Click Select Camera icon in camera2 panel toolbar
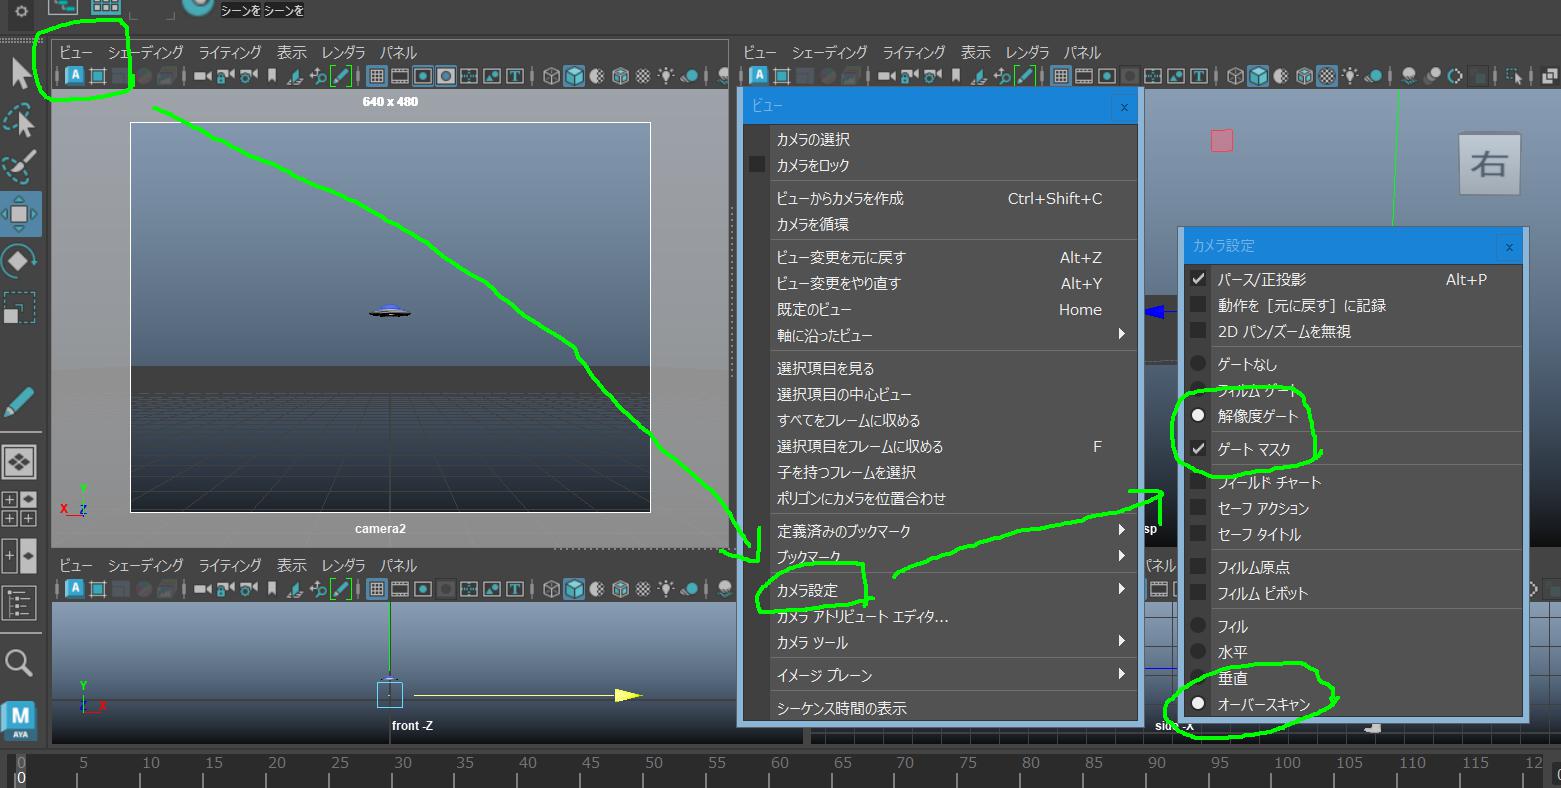The image size is (1561, 788). tap(202, 76)
